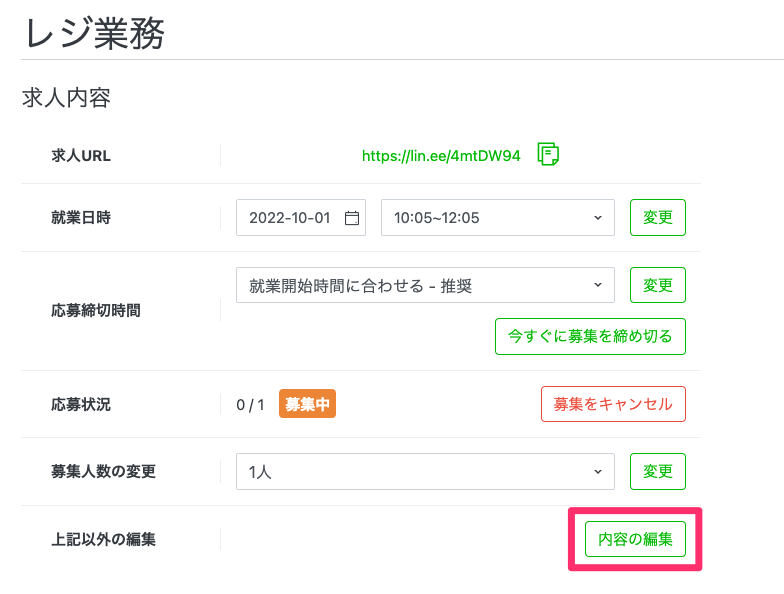The height and width of the screenshot is (594, 784).
Task: Expand the 10:05~12:05 work time dropdown
Action: click(x=498, y=218)
